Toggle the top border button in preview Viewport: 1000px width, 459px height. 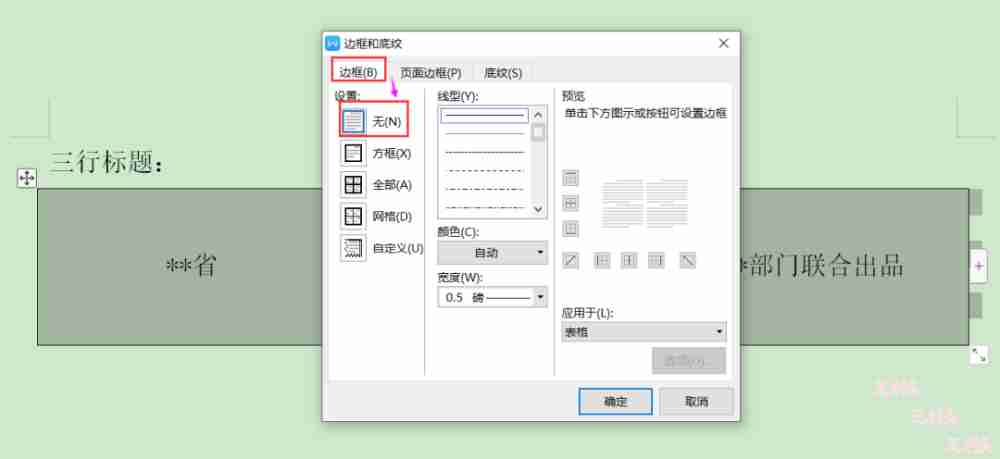coord(571,178)
